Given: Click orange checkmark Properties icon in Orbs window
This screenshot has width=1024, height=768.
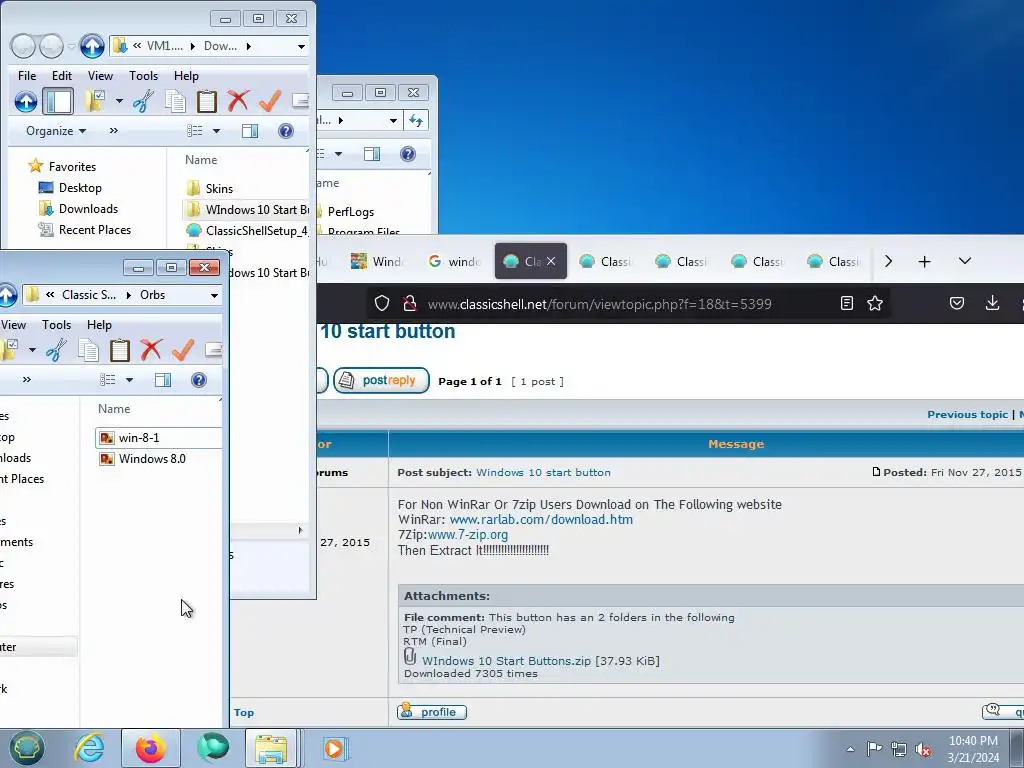Looking at the screenshot, I should (183, 350).
